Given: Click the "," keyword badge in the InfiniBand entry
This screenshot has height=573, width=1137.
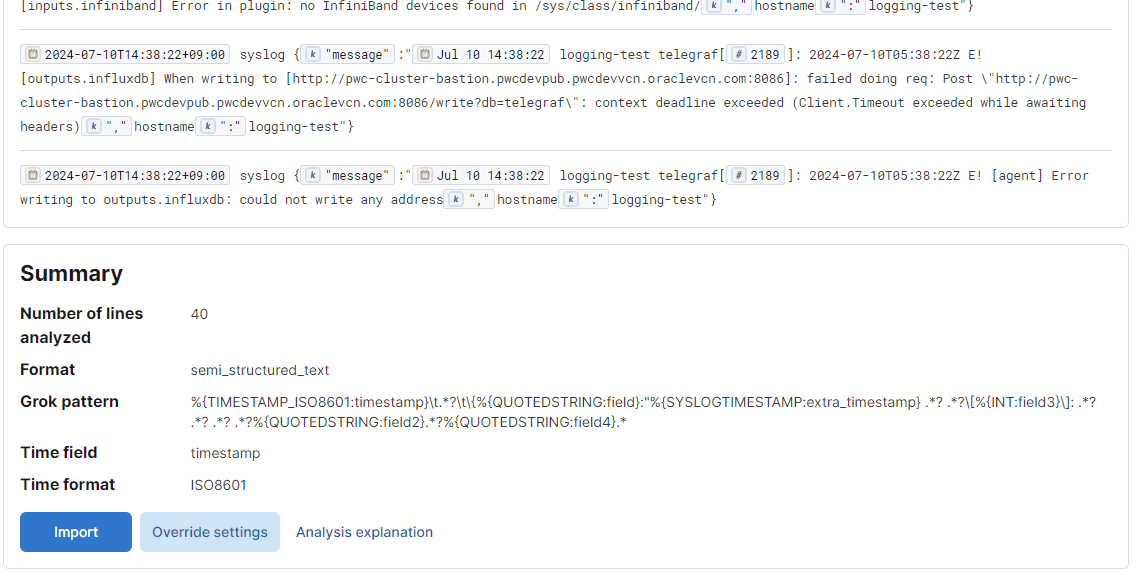Looking at the screenshot, I should [x=726, y=6].
